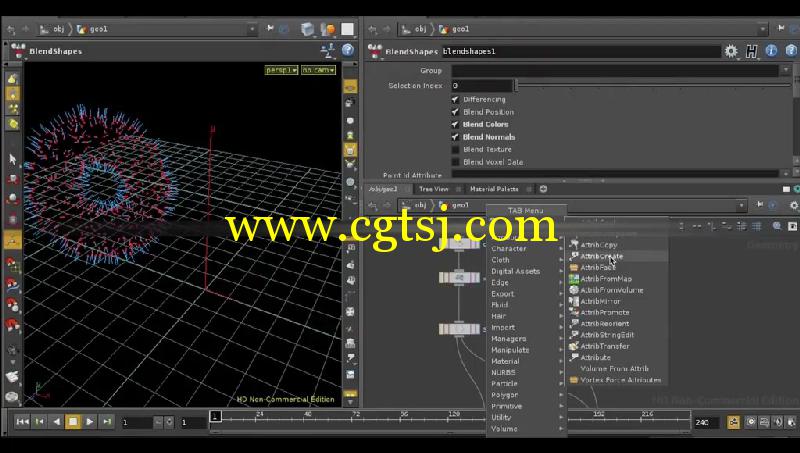Open the network editor gear settings
The height and width of the screenshot is (453, 800).
click(x=794, y=205)
